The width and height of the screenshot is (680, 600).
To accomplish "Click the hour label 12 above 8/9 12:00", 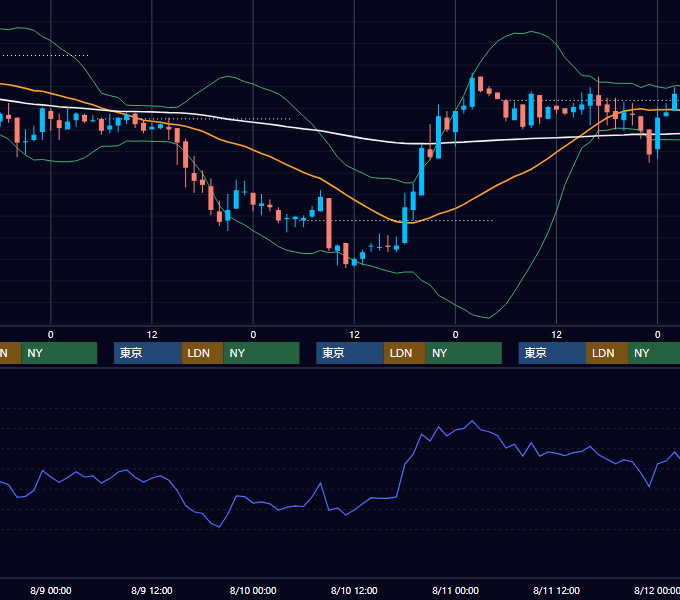I will 152,335.
